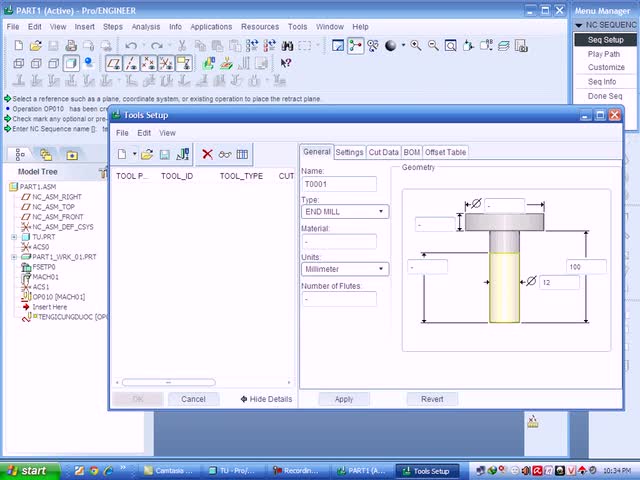640x480 pixels.
Task: Click the table columns setup icon
Action: tap(242, 154)
